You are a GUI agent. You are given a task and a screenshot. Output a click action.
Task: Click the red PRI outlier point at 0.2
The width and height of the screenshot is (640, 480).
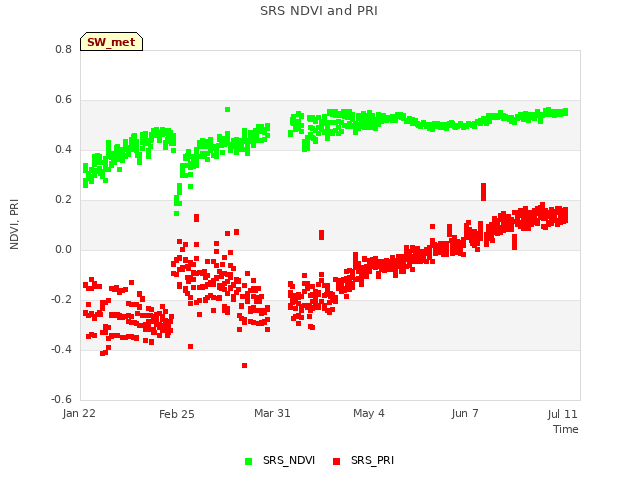[484, 192]
